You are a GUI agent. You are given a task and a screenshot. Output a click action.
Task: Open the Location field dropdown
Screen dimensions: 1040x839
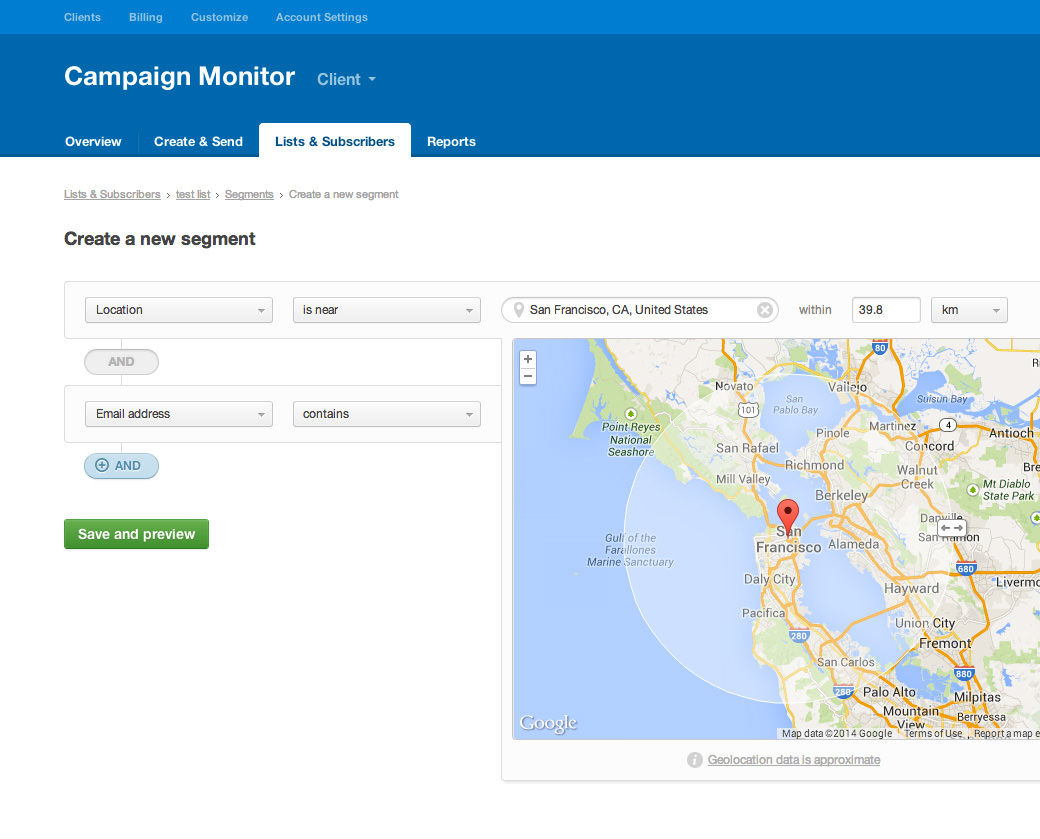pyautogui.click(x=179, y=310)
